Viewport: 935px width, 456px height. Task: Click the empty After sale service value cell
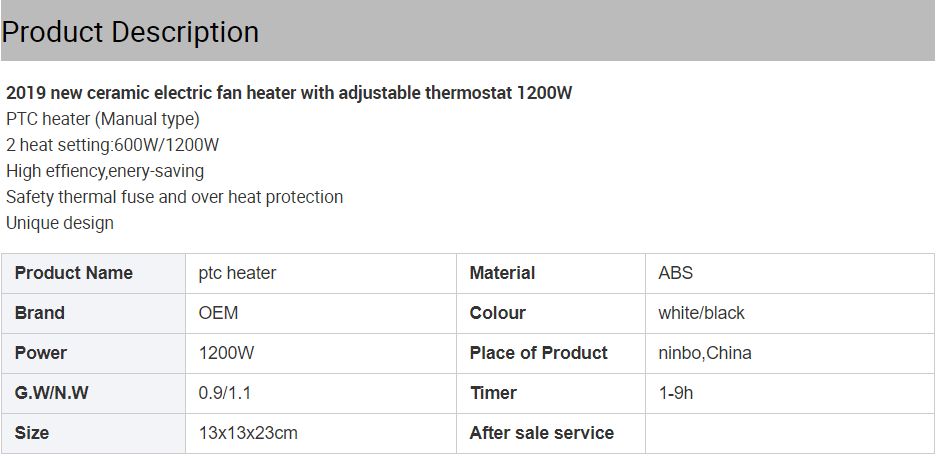[x=790, y=433]
